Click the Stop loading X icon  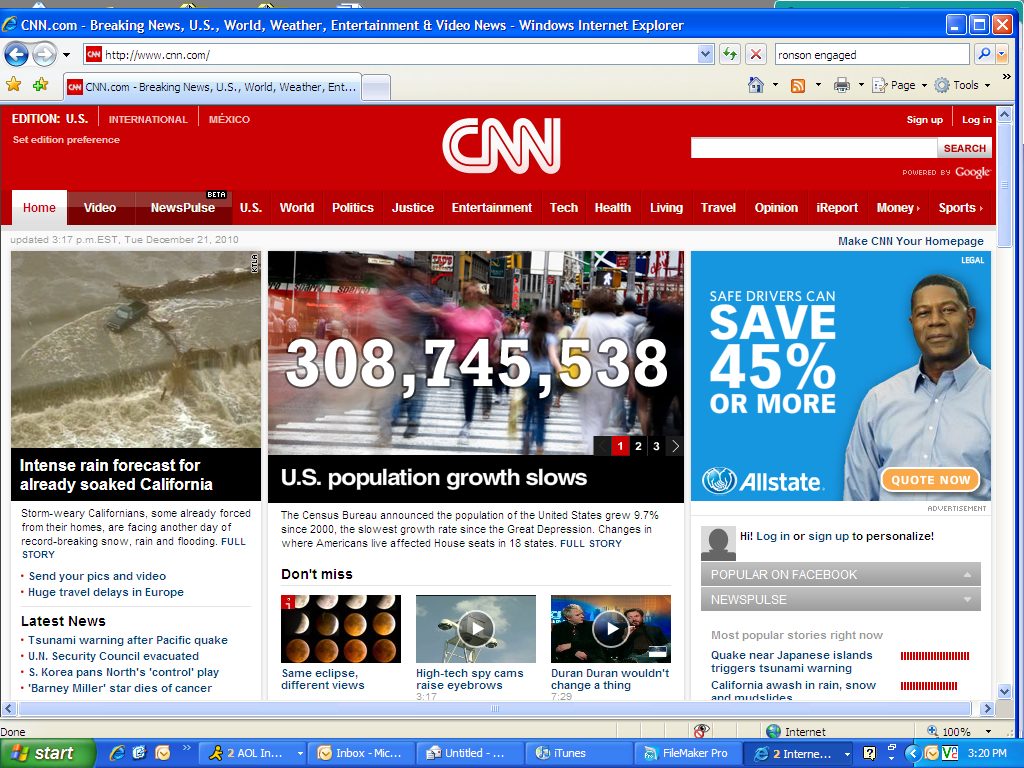click(x=756, y=54)
